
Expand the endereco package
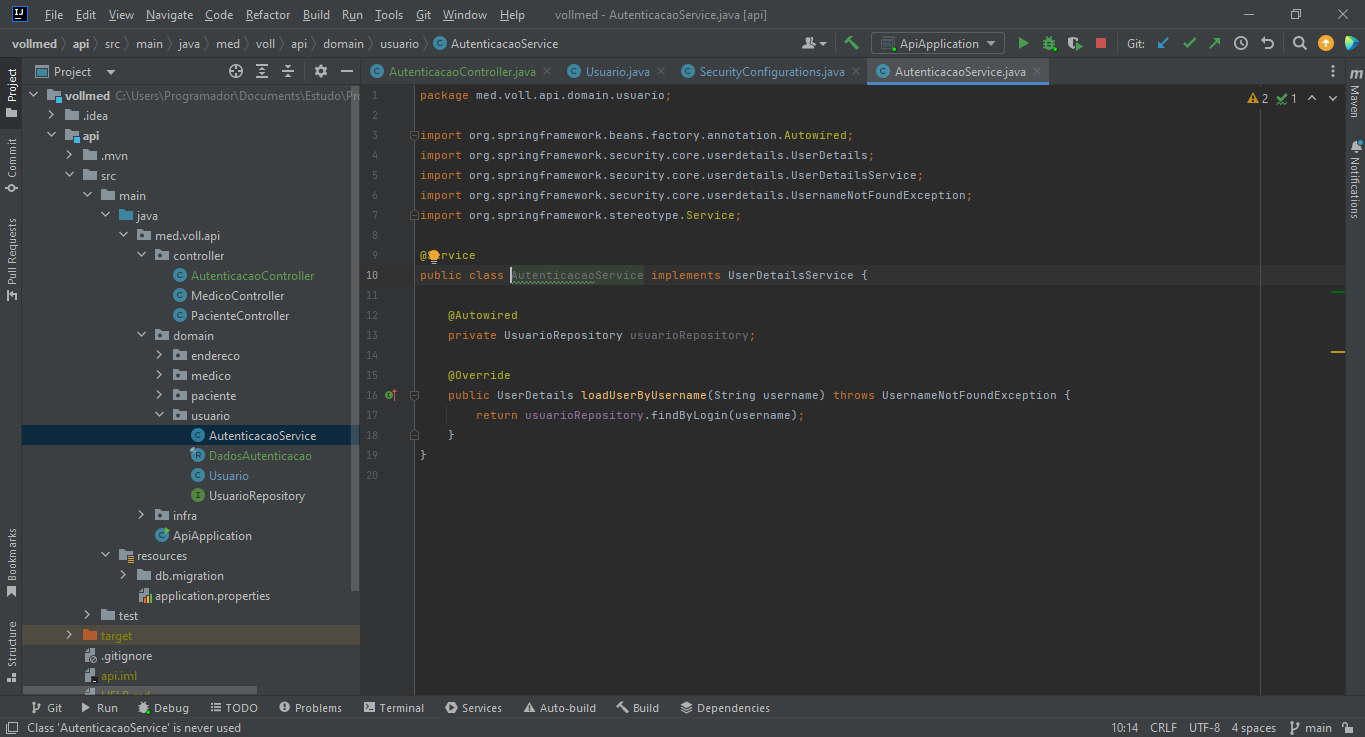pyautogui.click(x=159, y=356)
